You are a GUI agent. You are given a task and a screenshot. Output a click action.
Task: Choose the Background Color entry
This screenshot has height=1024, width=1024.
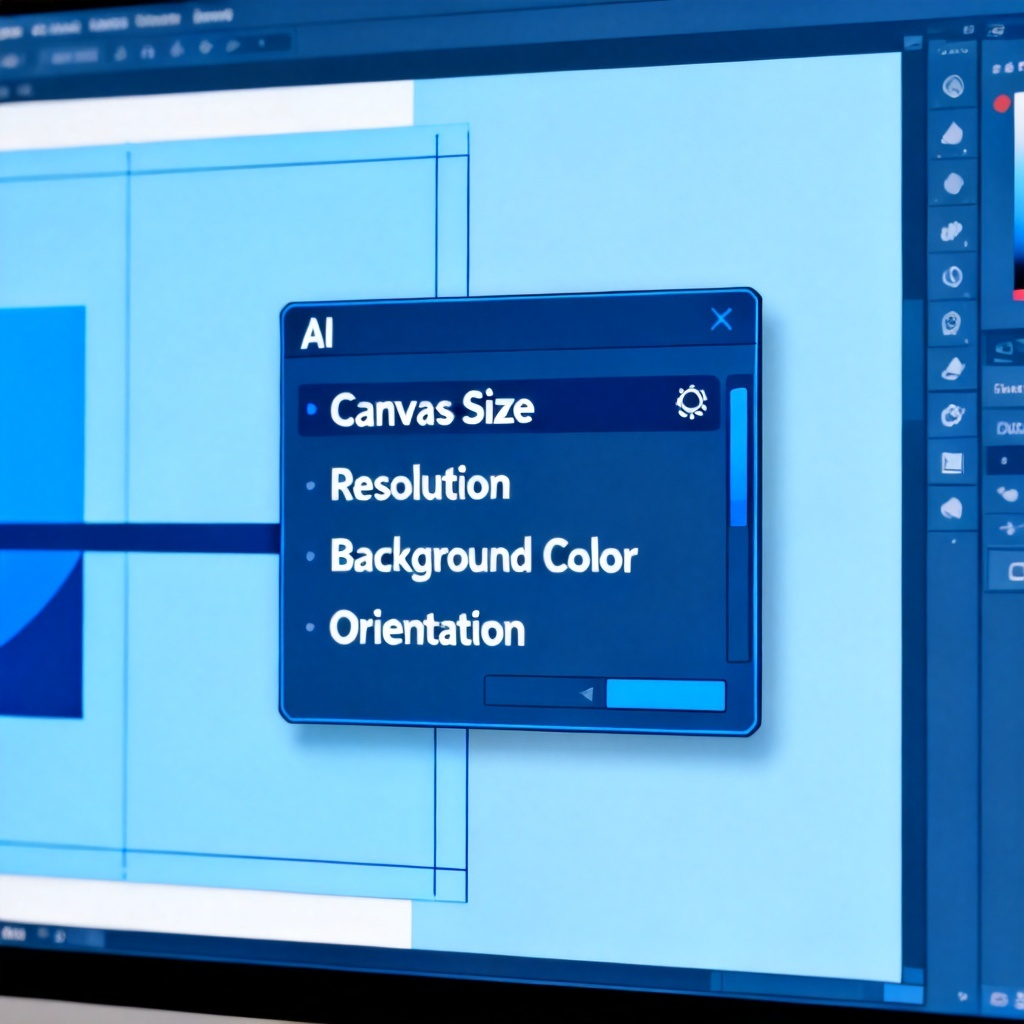(483, 557)
